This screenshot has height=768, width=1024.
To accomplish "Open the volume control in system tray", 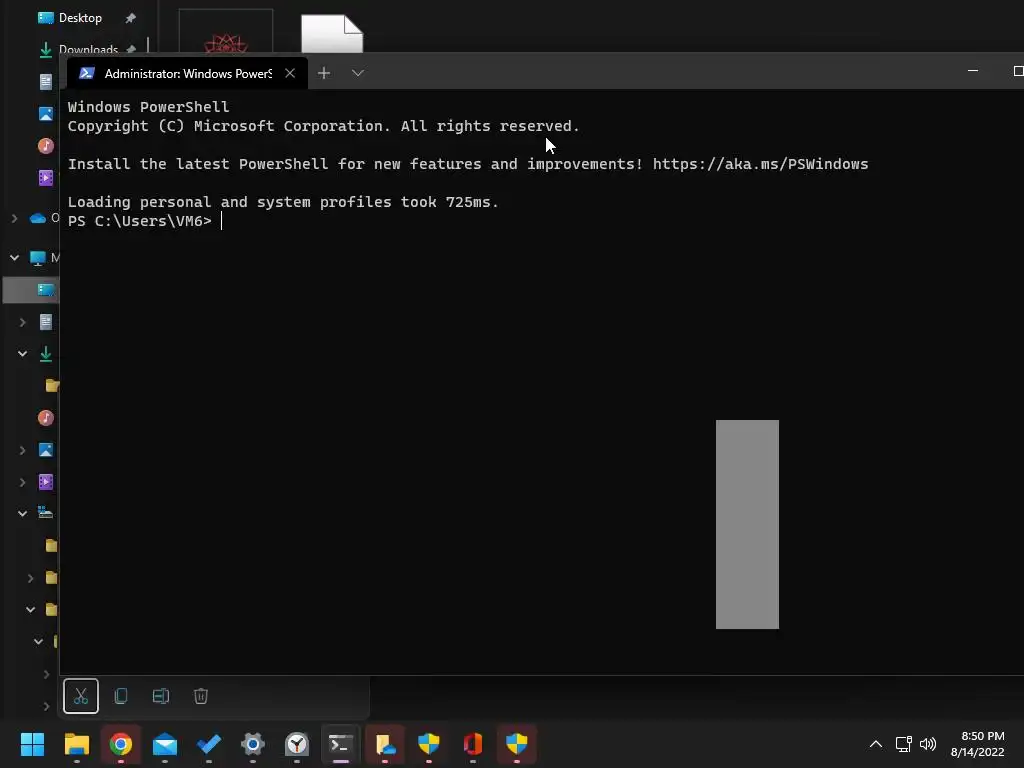I will [x=927, y=744].
